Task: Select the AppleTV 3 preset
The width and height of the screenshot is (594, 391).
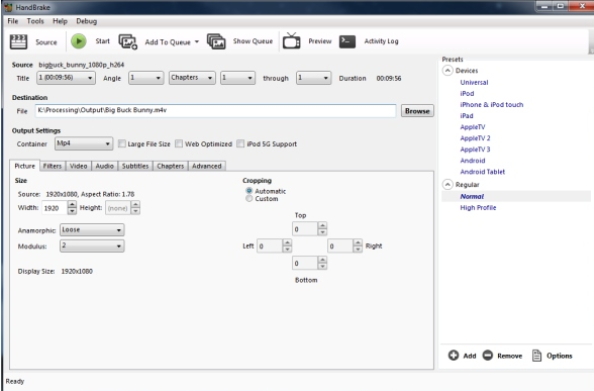Action: 475,149
